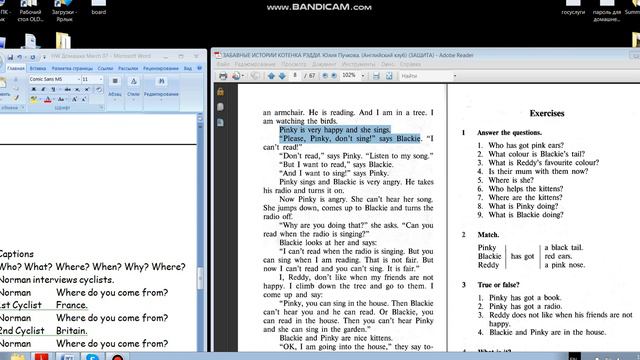Click the Skype icon in the taskbar
The height and width of the screenshot is (360, 640).
[x=92, y=356]
